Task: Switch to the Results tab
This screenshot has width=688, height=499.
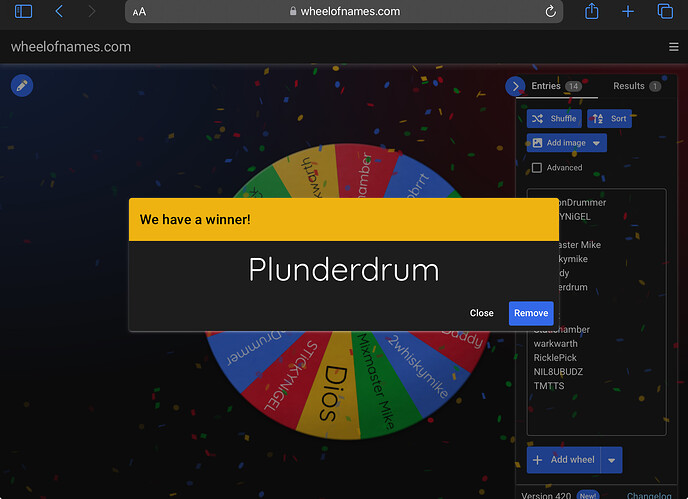Action: [637, 86]
